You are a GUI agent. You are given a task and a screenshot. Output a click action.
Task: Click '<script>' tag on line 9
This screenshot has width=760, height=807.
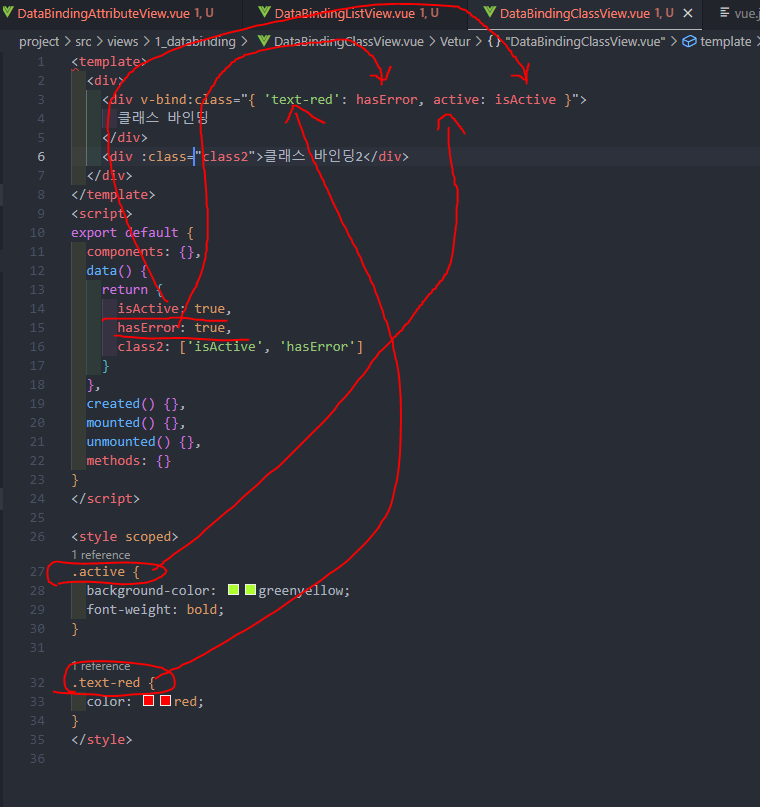tap(102, 214)
